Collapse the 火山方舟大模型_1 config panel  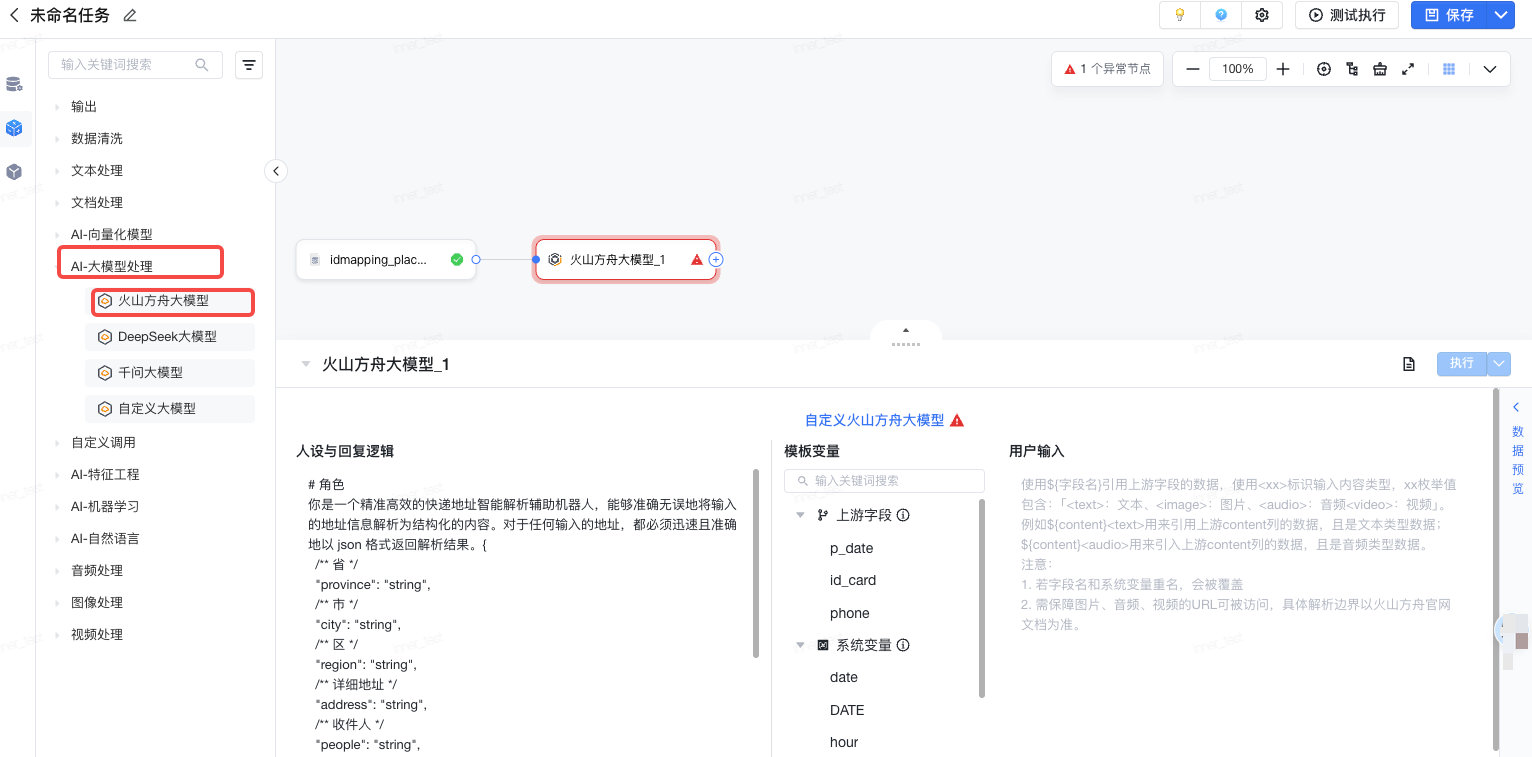(306, 364)
